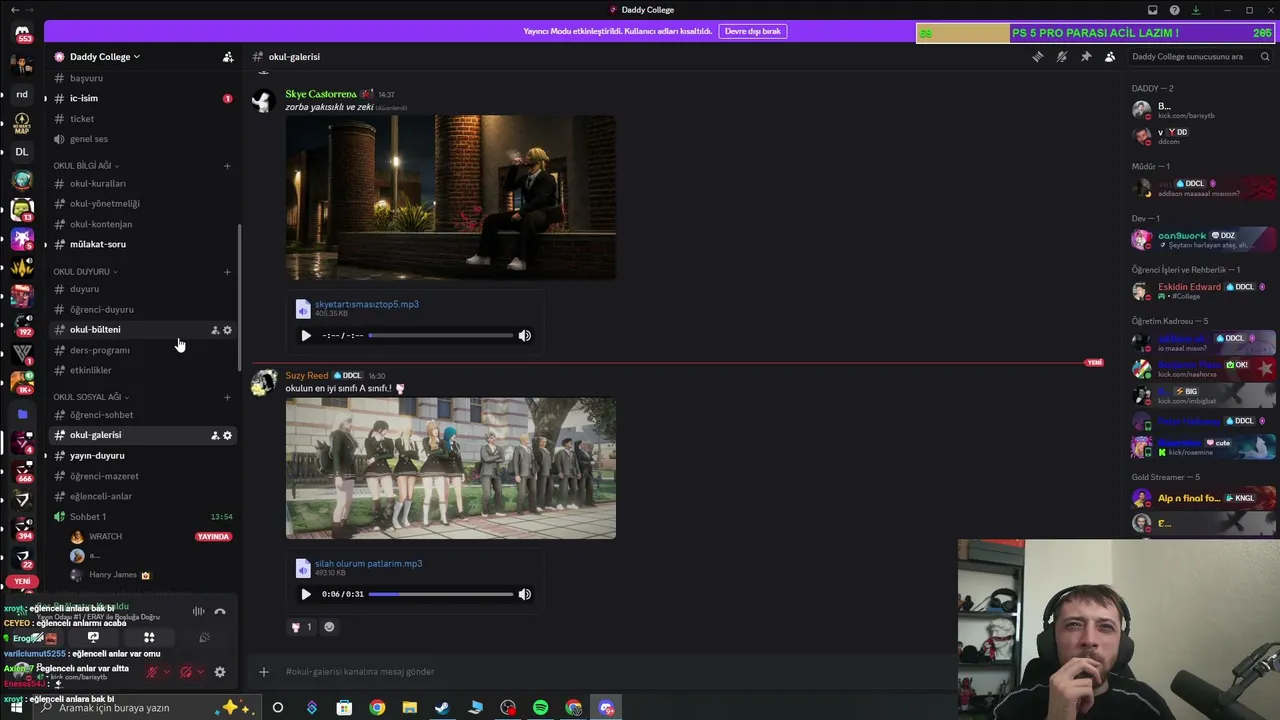Show pinned messages
1280x720 pixels.
pyautogui.click(x=1086, y=57)
